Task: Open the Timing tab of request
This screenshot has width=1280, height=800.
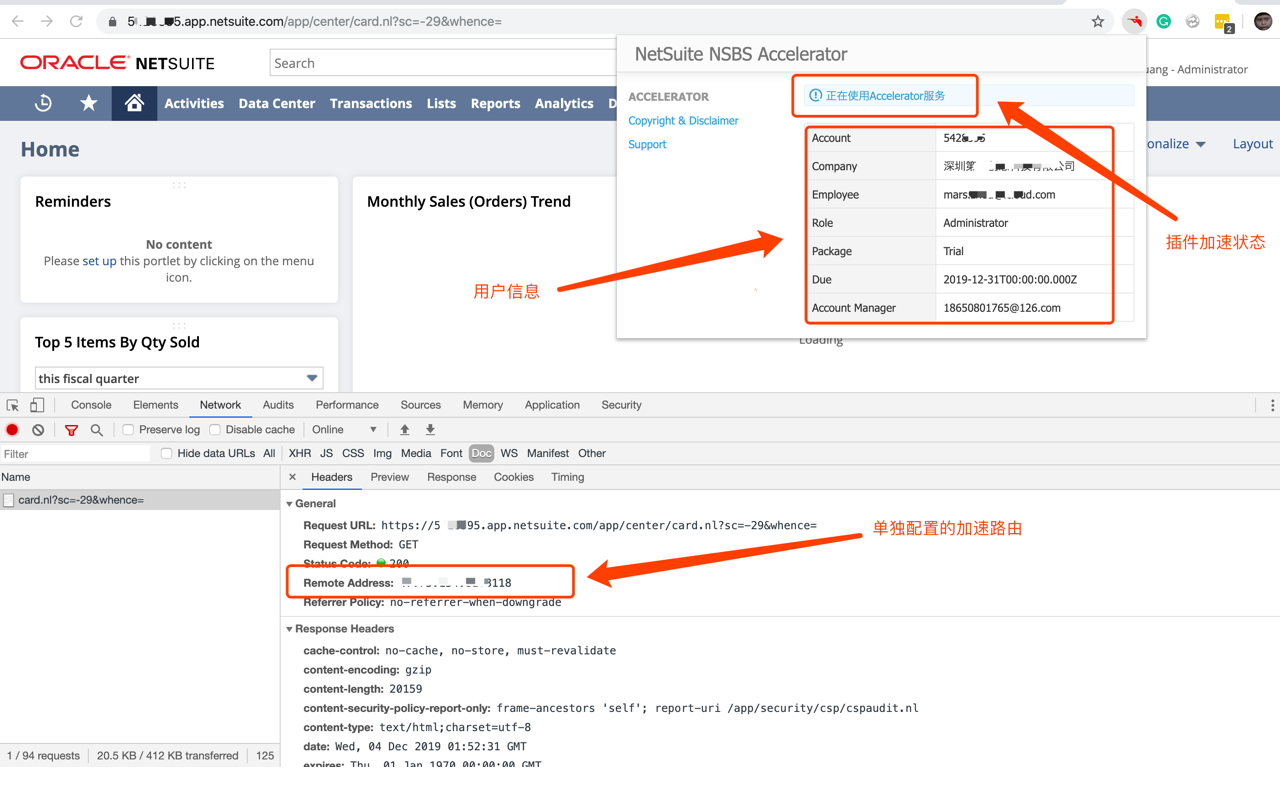Action: click(x=567, y=477)
